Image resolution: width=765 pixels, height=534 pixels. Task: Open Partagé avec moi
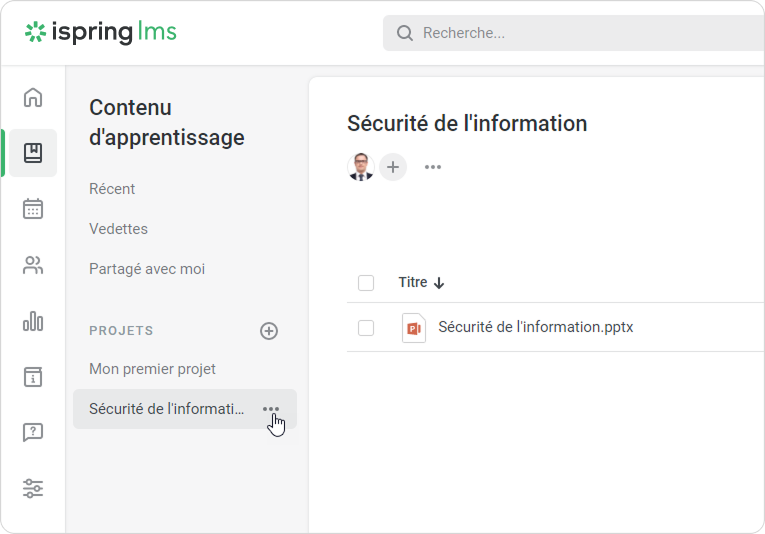point(147,269)
